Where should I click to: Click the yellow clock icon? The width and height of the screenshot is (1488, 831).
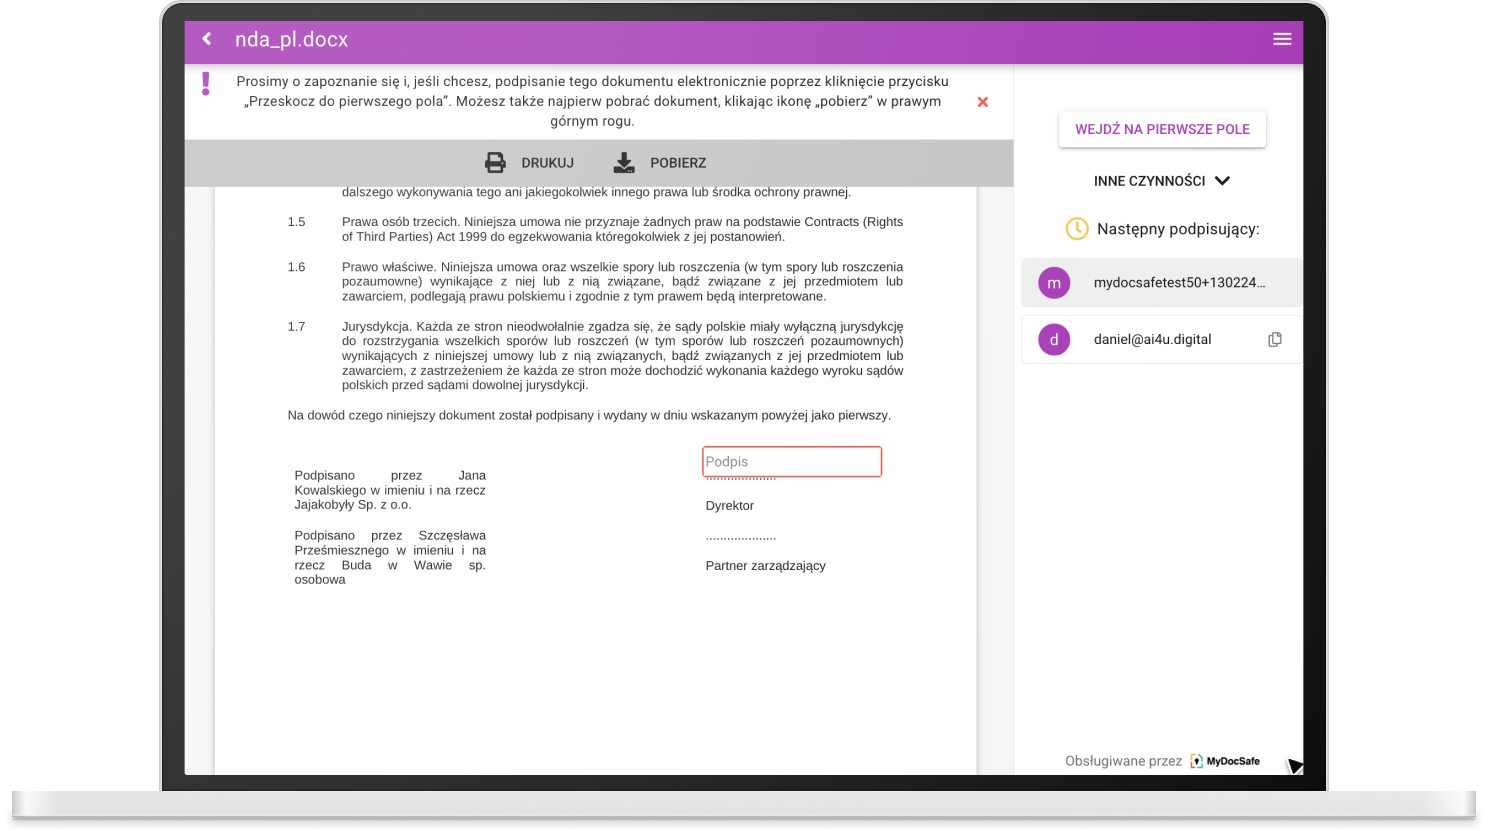coord(1076,229)
